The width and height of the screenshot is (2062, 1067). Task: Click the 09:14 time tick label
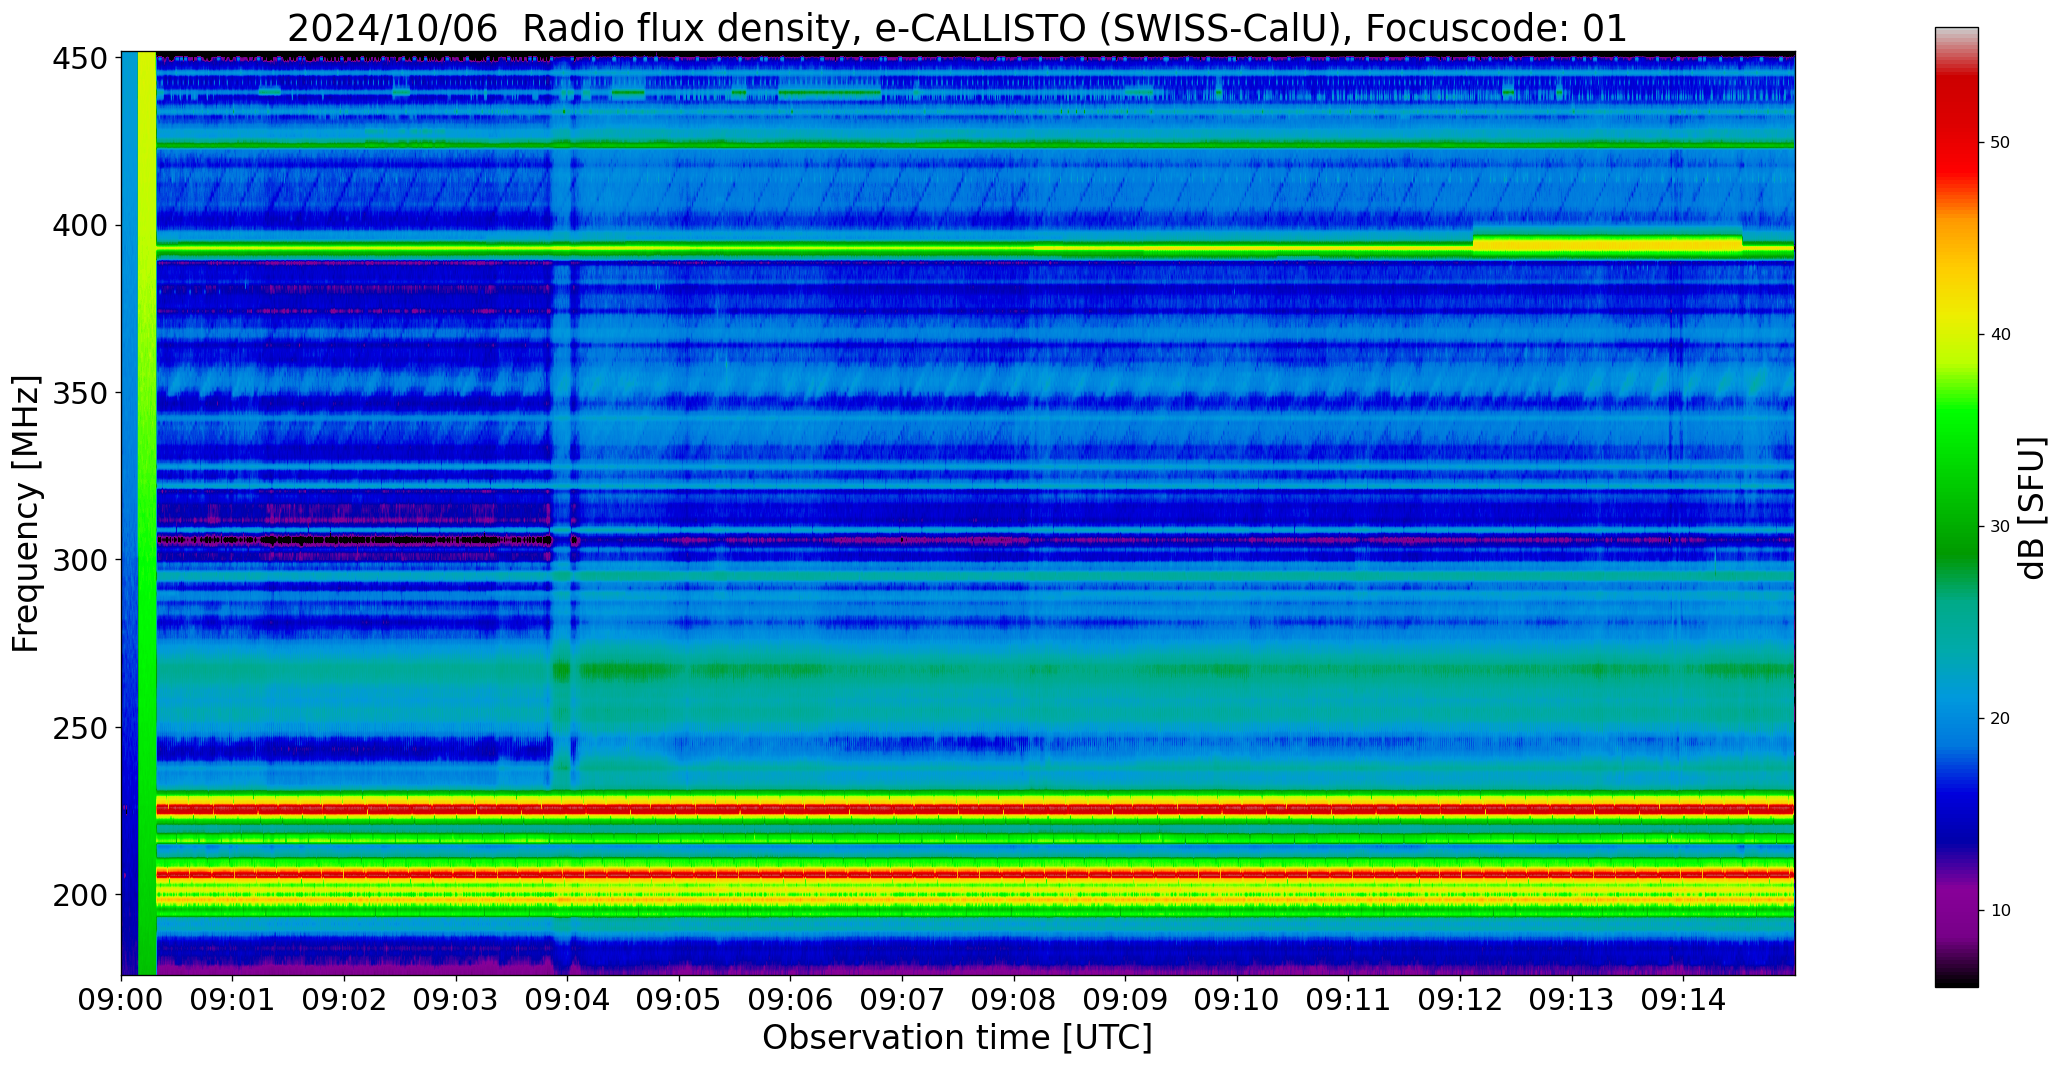1683,1000
